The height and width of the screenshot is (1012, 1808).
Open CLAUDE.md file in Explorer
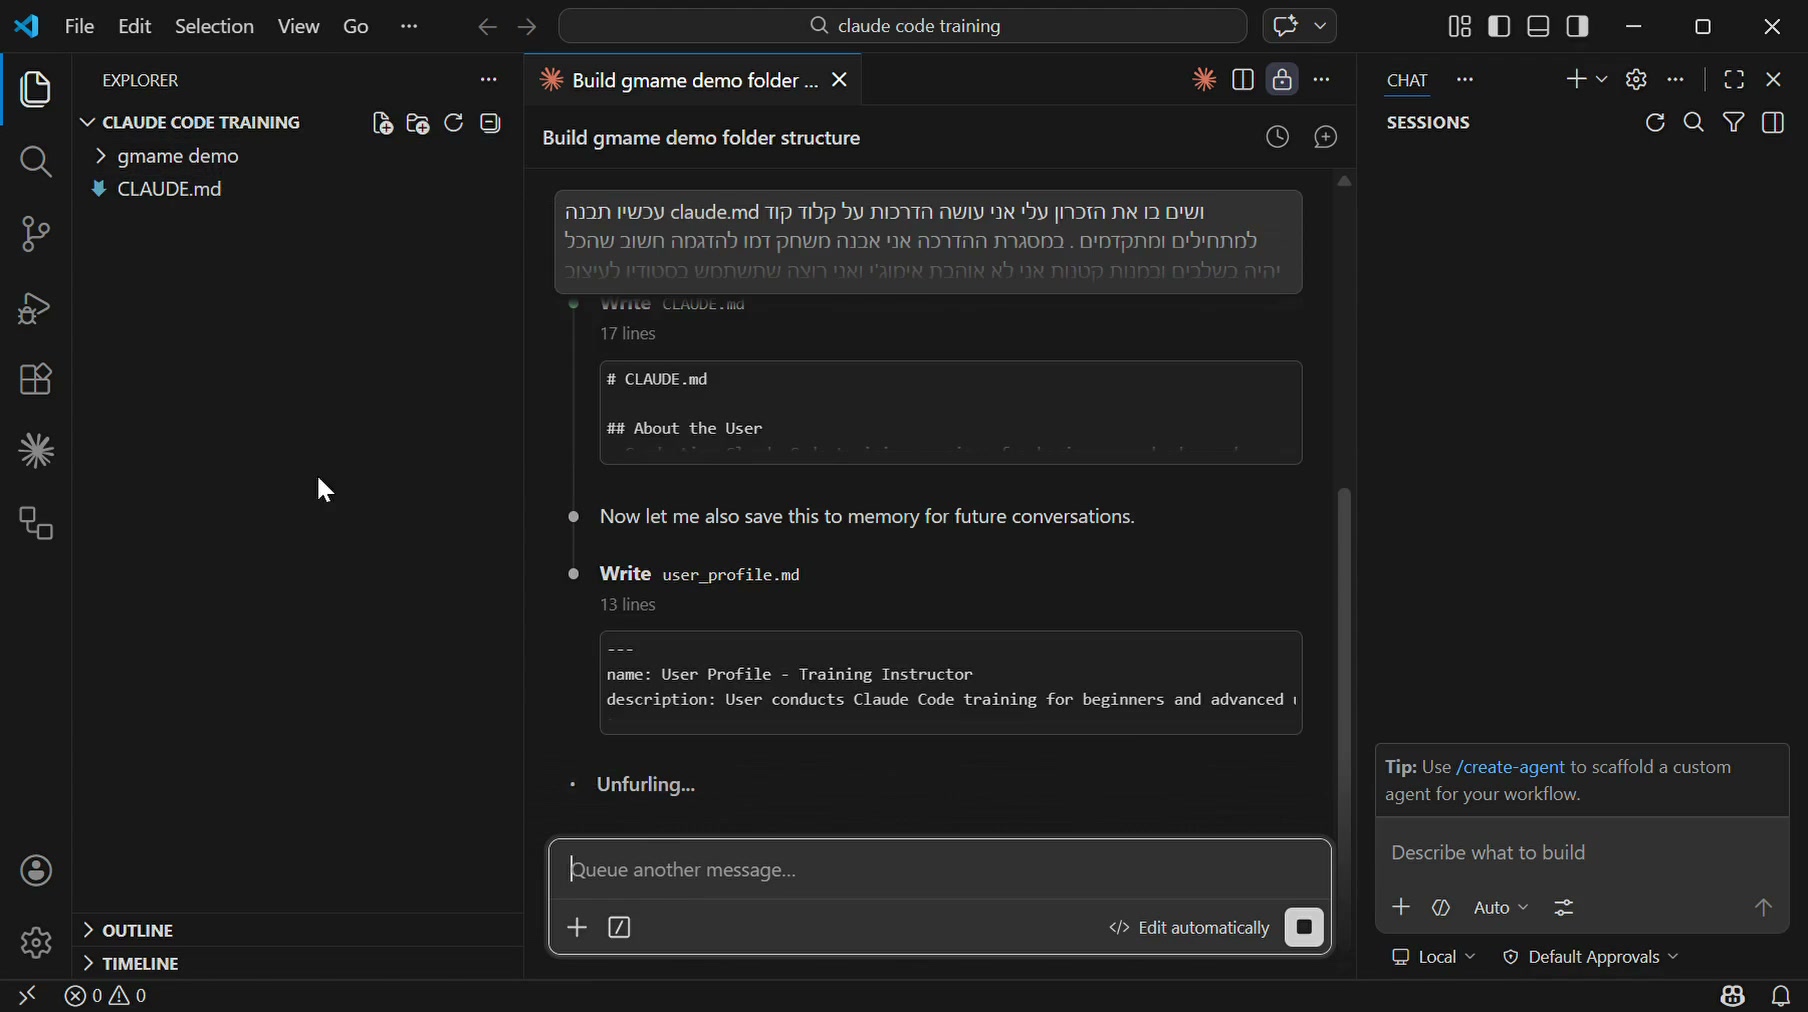(x=169, y=189)
